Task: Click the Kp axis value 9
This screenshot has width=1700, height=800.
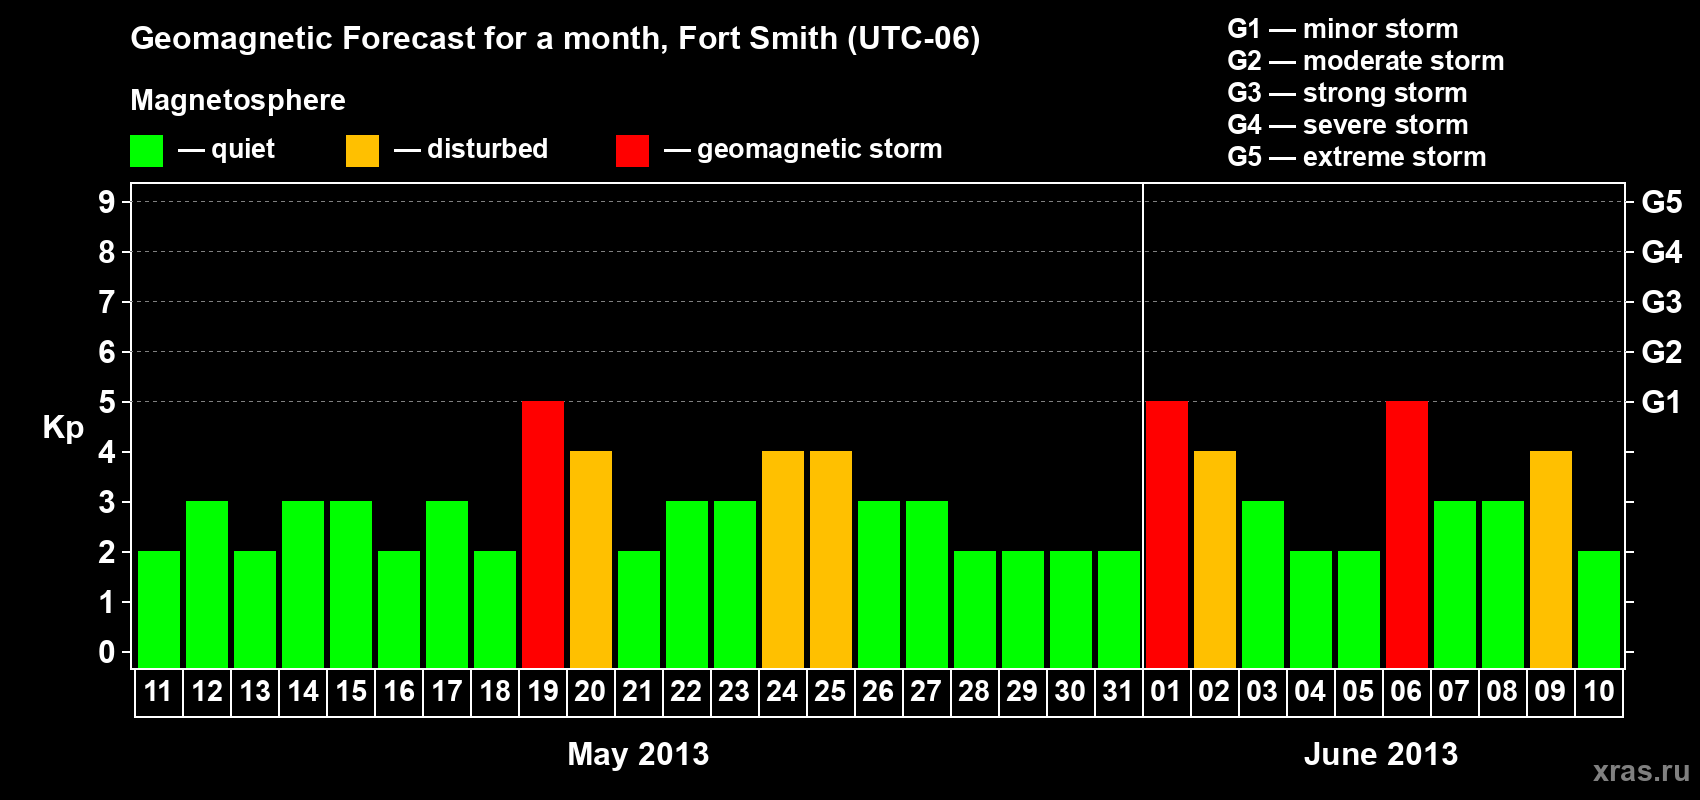Action: (107, 202)
